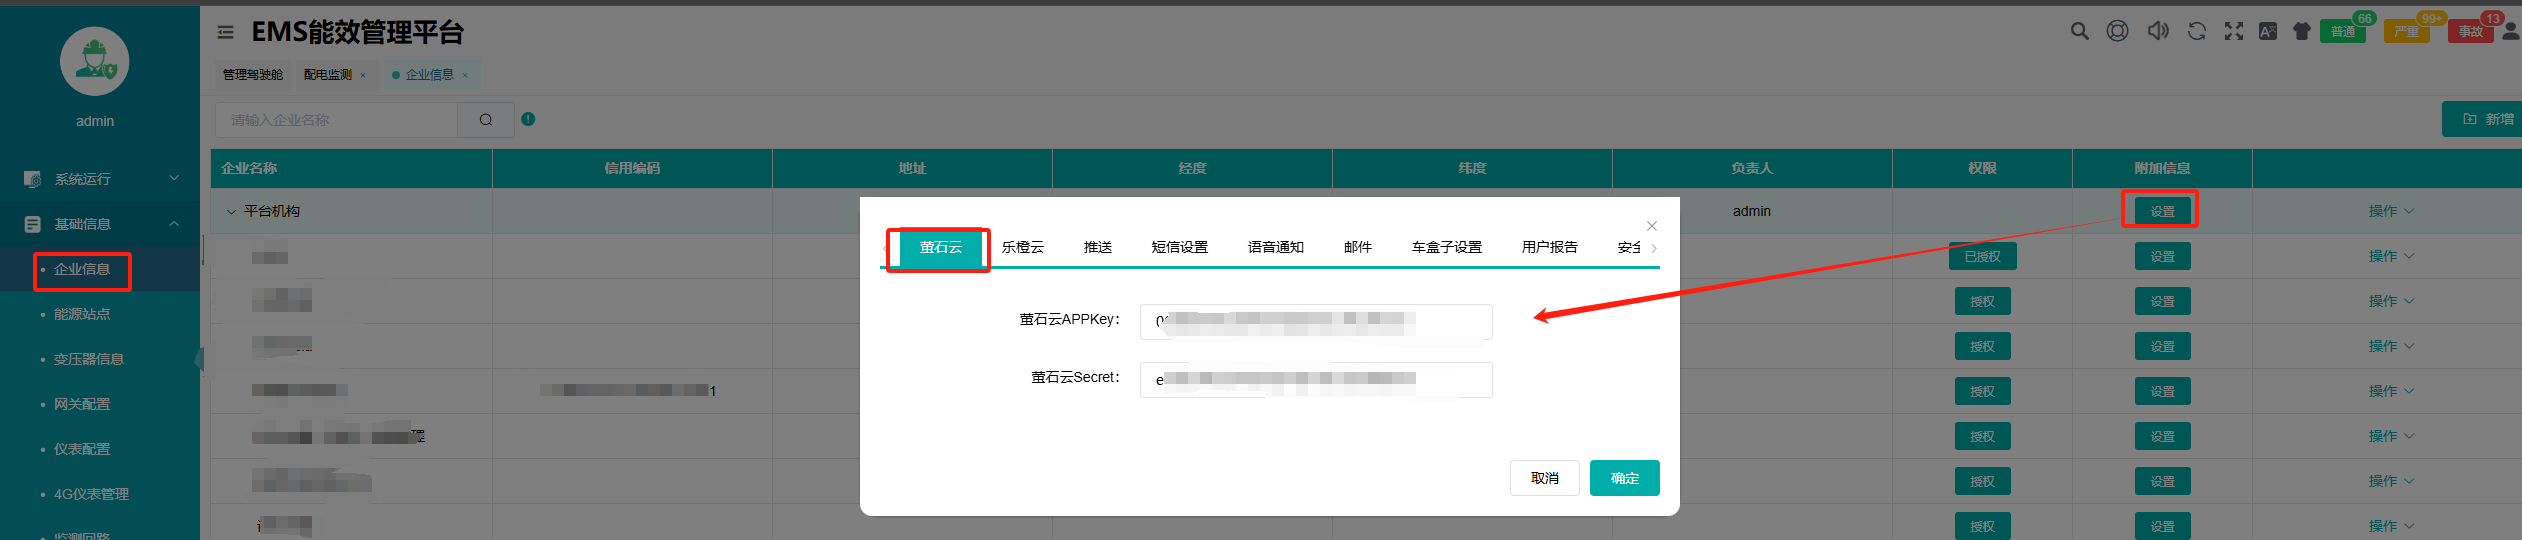Open 事故 alarm badge with count 13

coord(2473,30)
